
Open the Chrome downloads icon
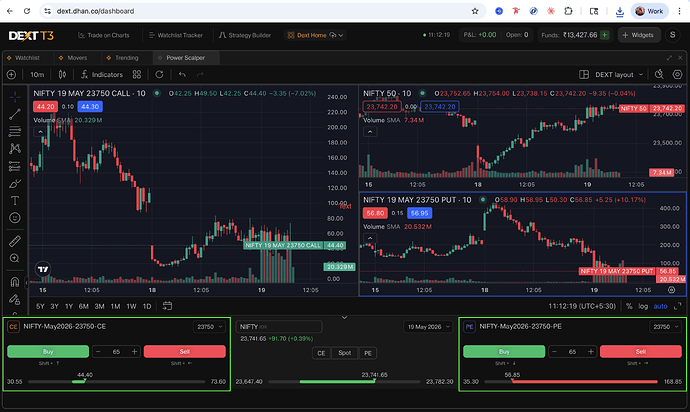point(620,11)
